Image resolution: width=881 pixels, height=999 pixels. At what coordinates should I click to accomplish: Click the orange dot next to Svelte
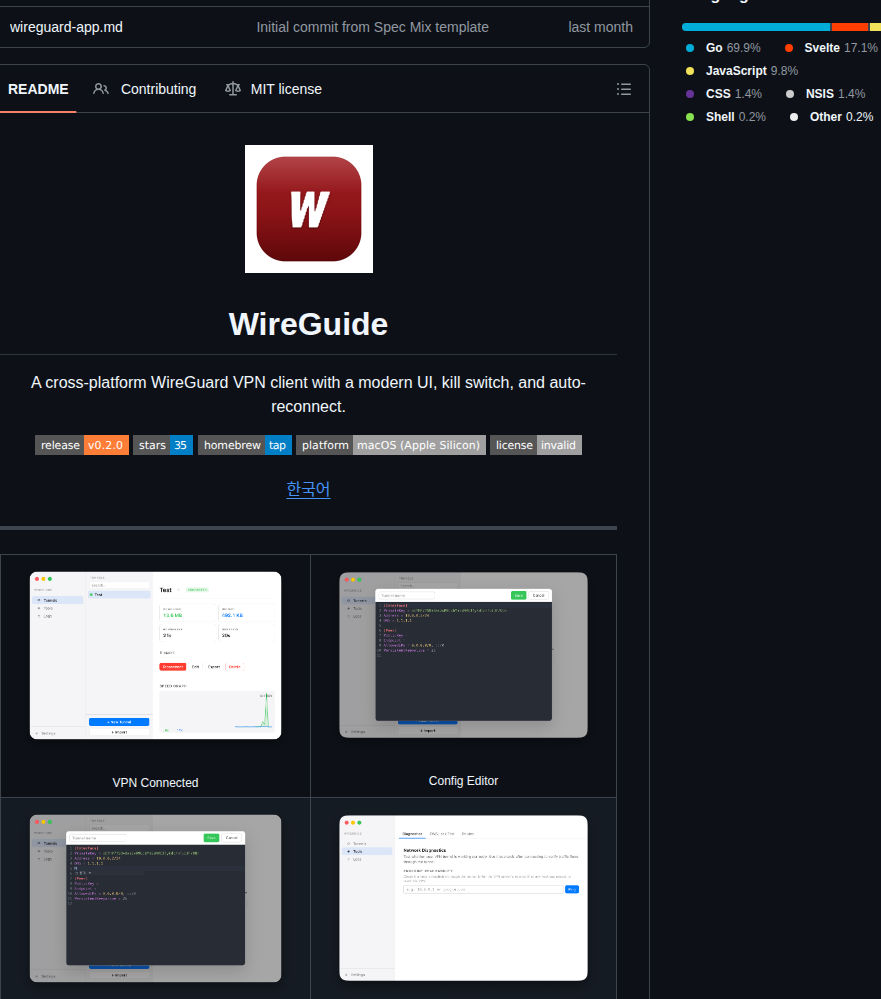click(x=789, y=48)
